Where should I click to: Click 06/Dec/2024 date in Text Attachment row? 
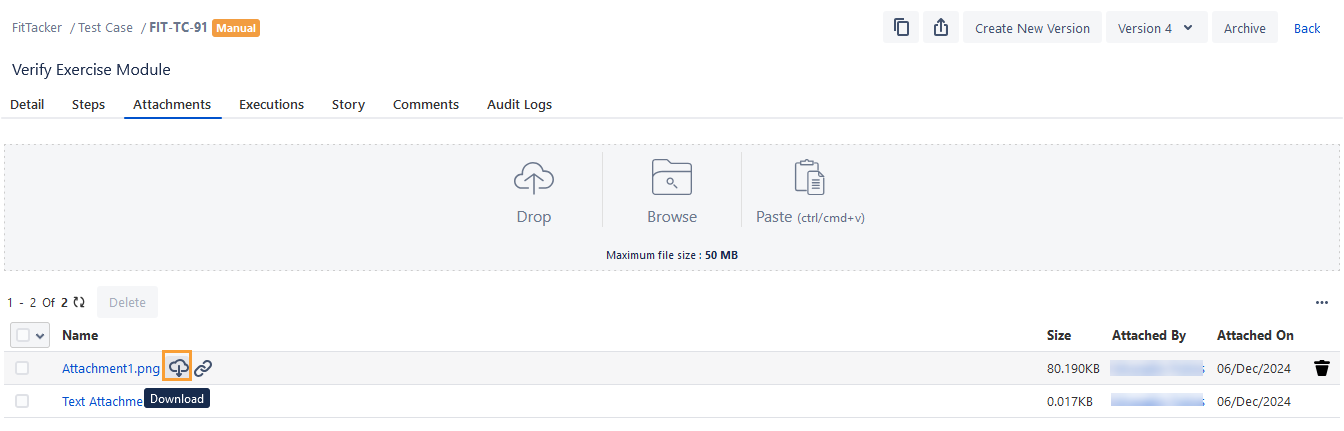[1254, 401]
